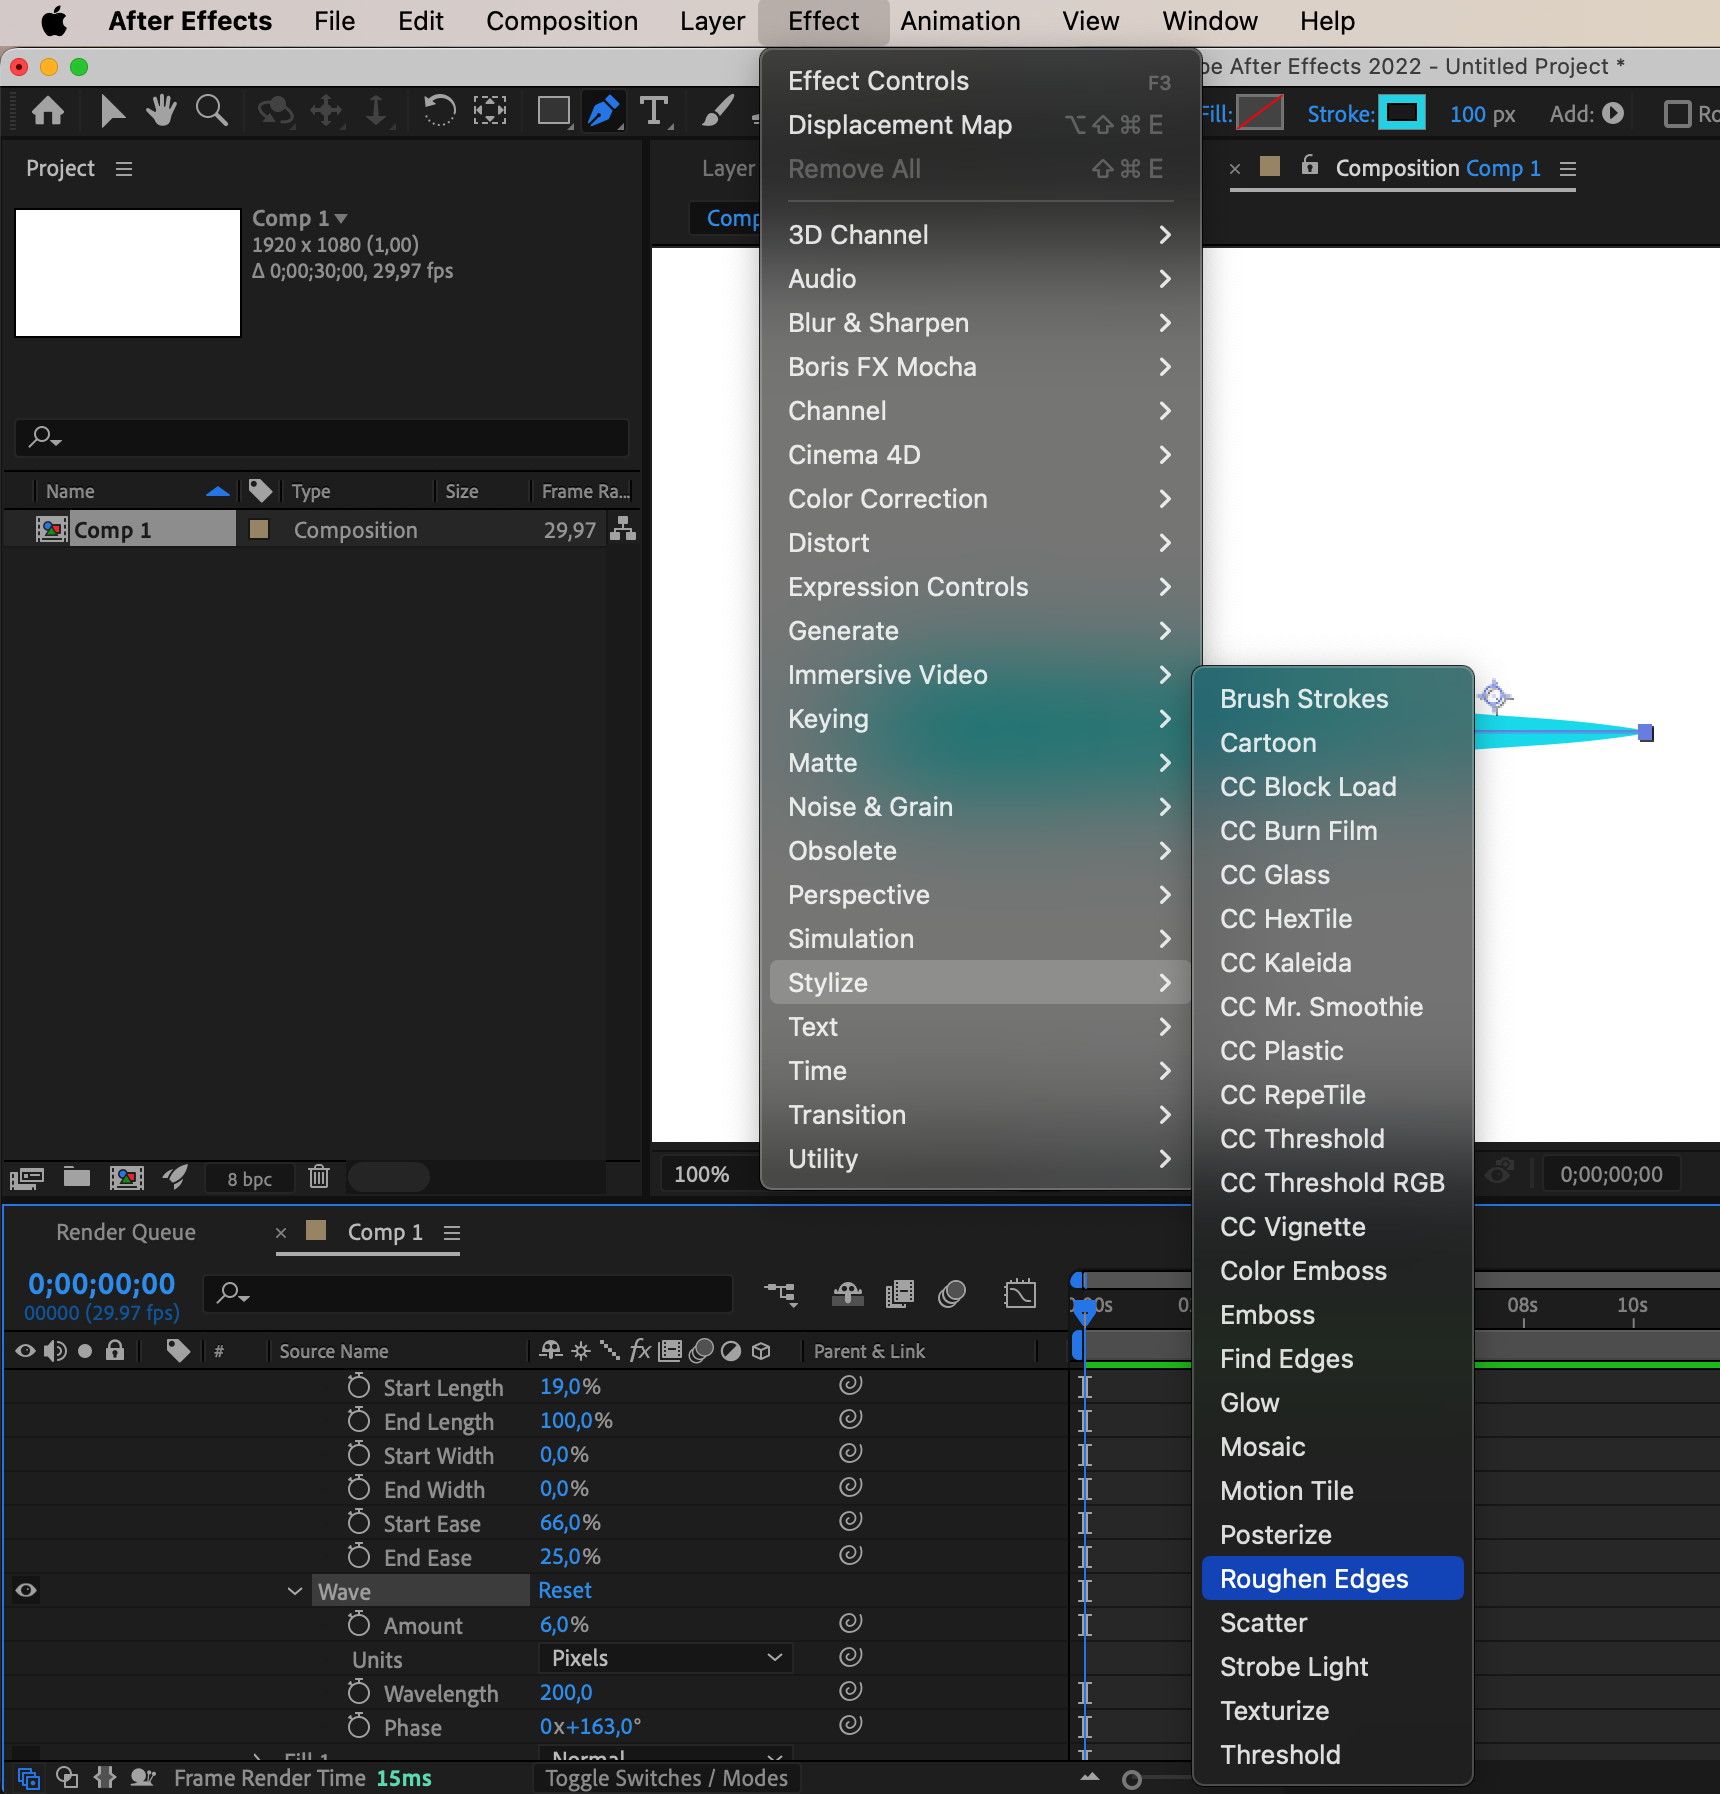This screenshot has width=1720, height=1794.
Task: Select the Rotation tool
Action: [x=439, y=111]
